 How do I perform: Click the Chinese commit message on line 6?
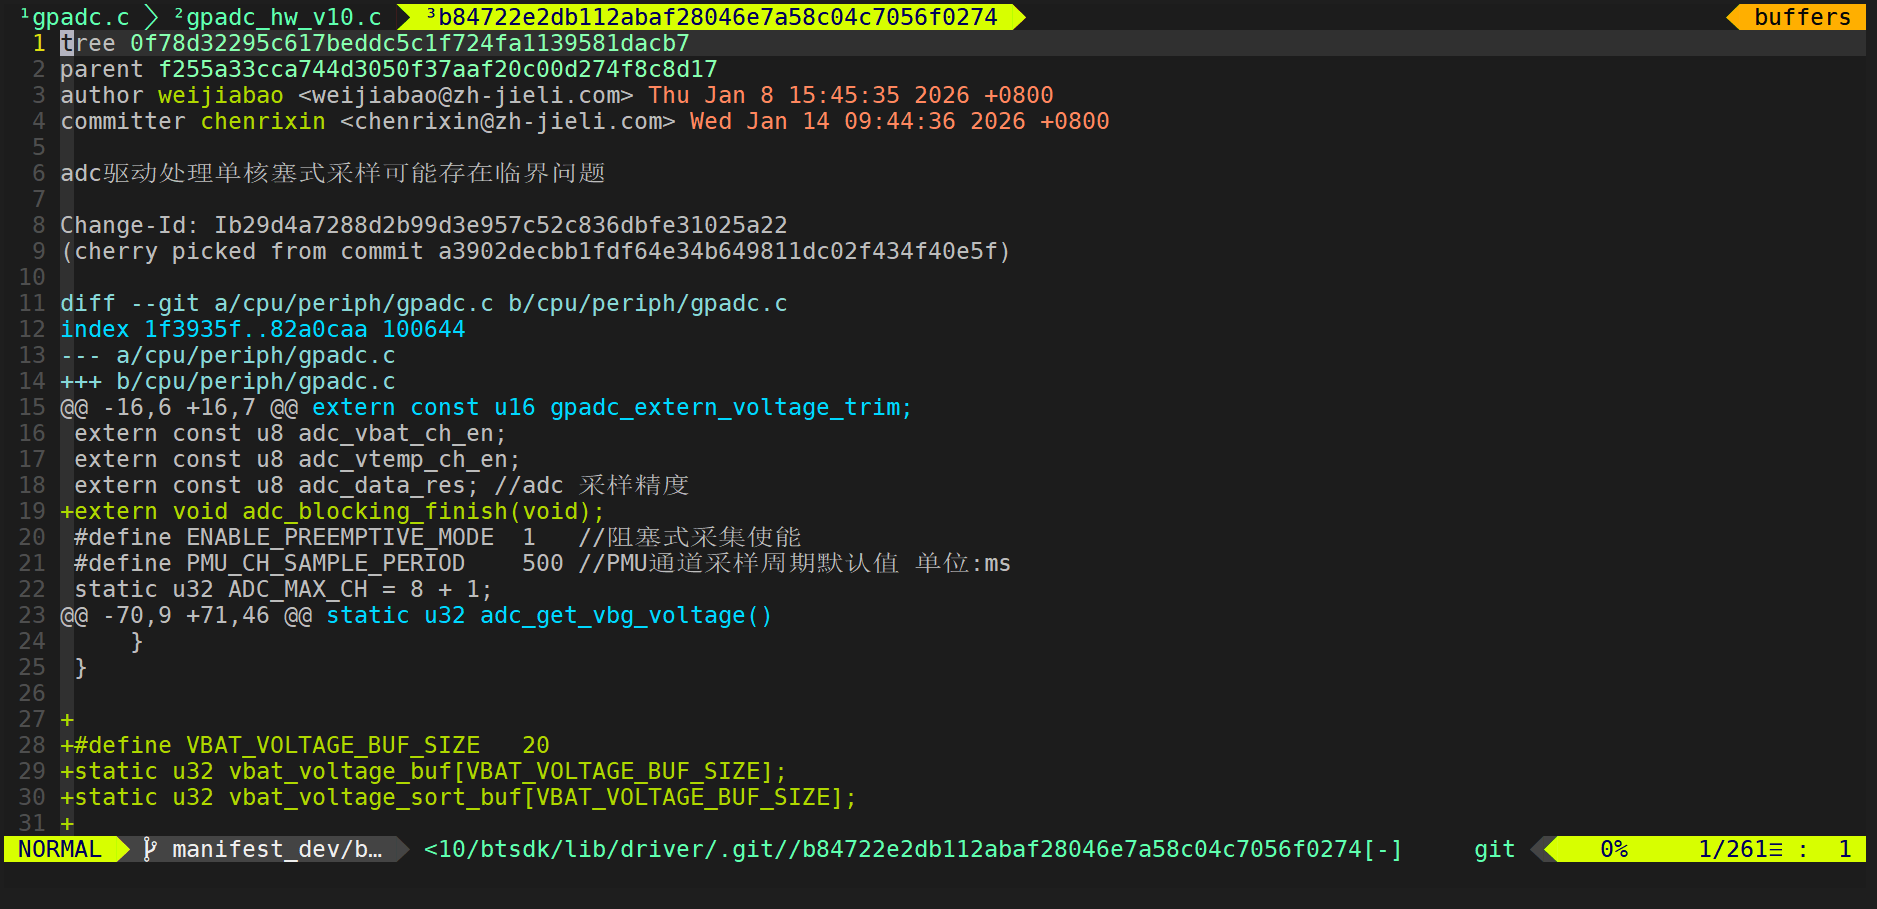coord(333,173)
